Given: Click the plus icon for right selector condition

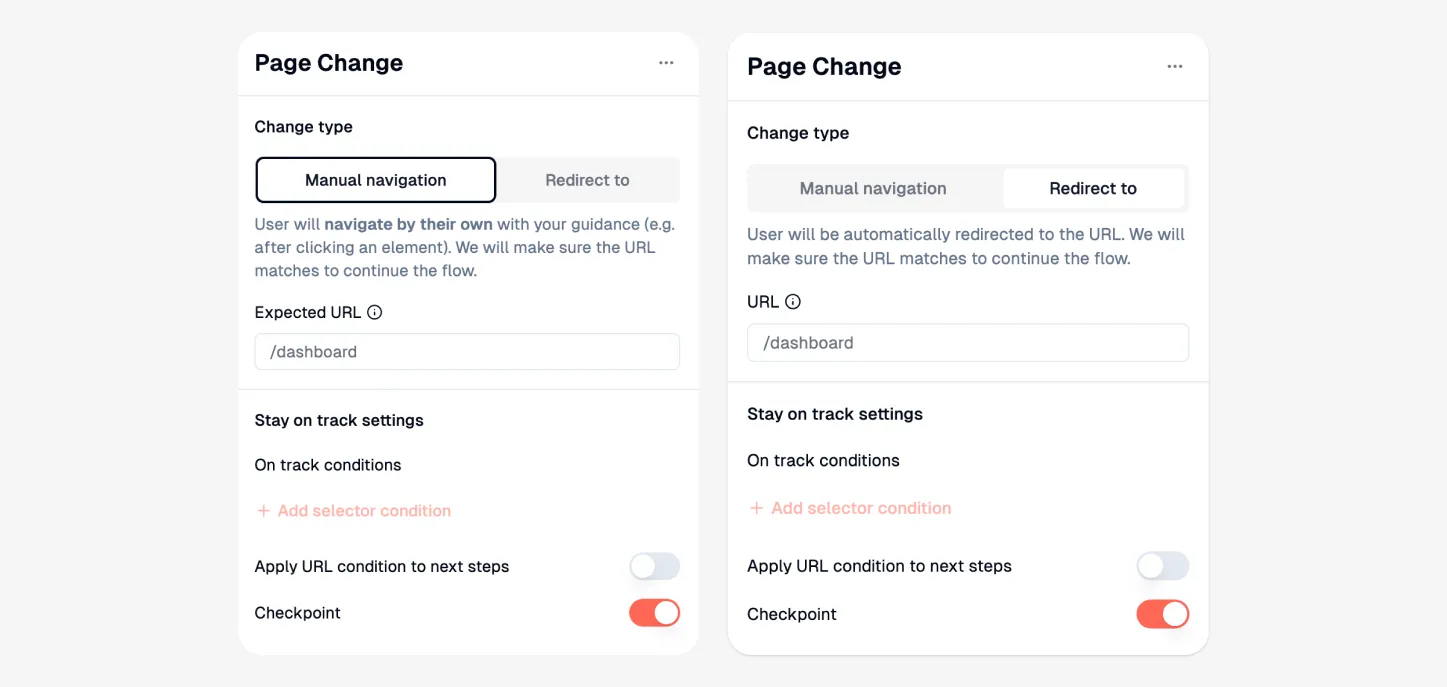Looking at the screenshot, I should (757, 507).
